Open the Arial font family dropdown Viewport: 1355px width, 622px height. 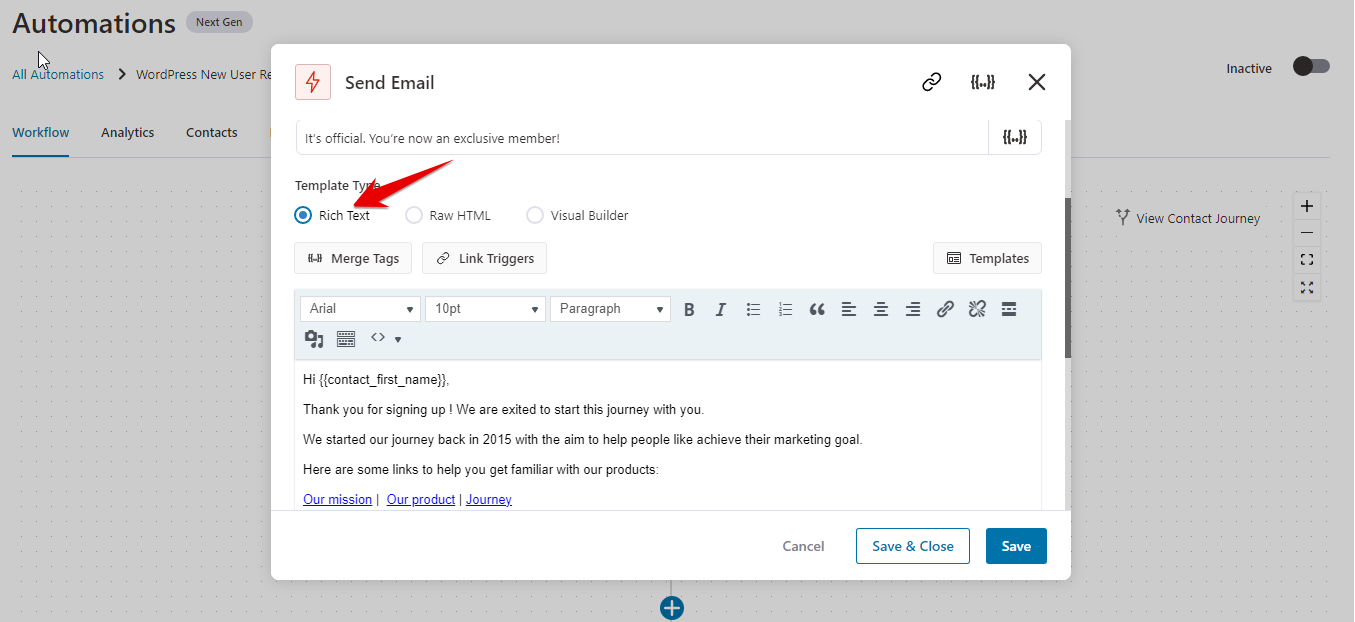[360, 309]
